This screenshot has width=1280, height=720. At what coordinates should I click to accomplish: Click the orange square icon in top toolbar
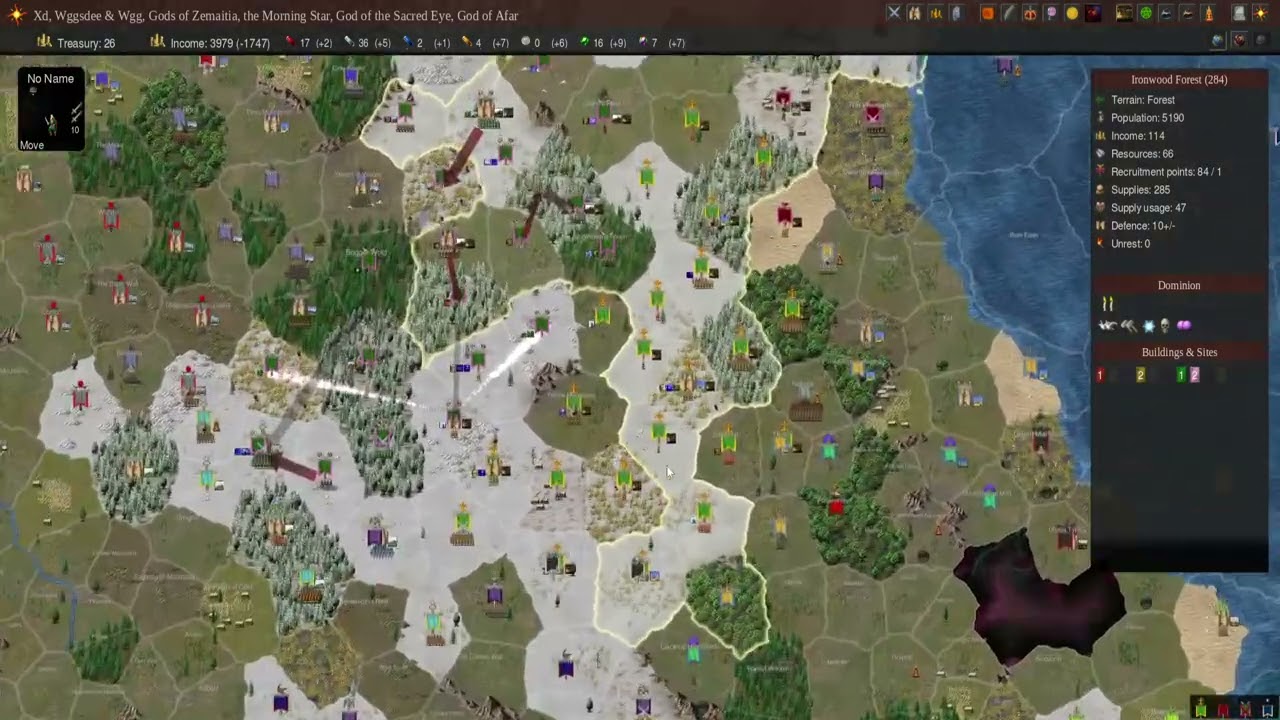click(988, 13)
